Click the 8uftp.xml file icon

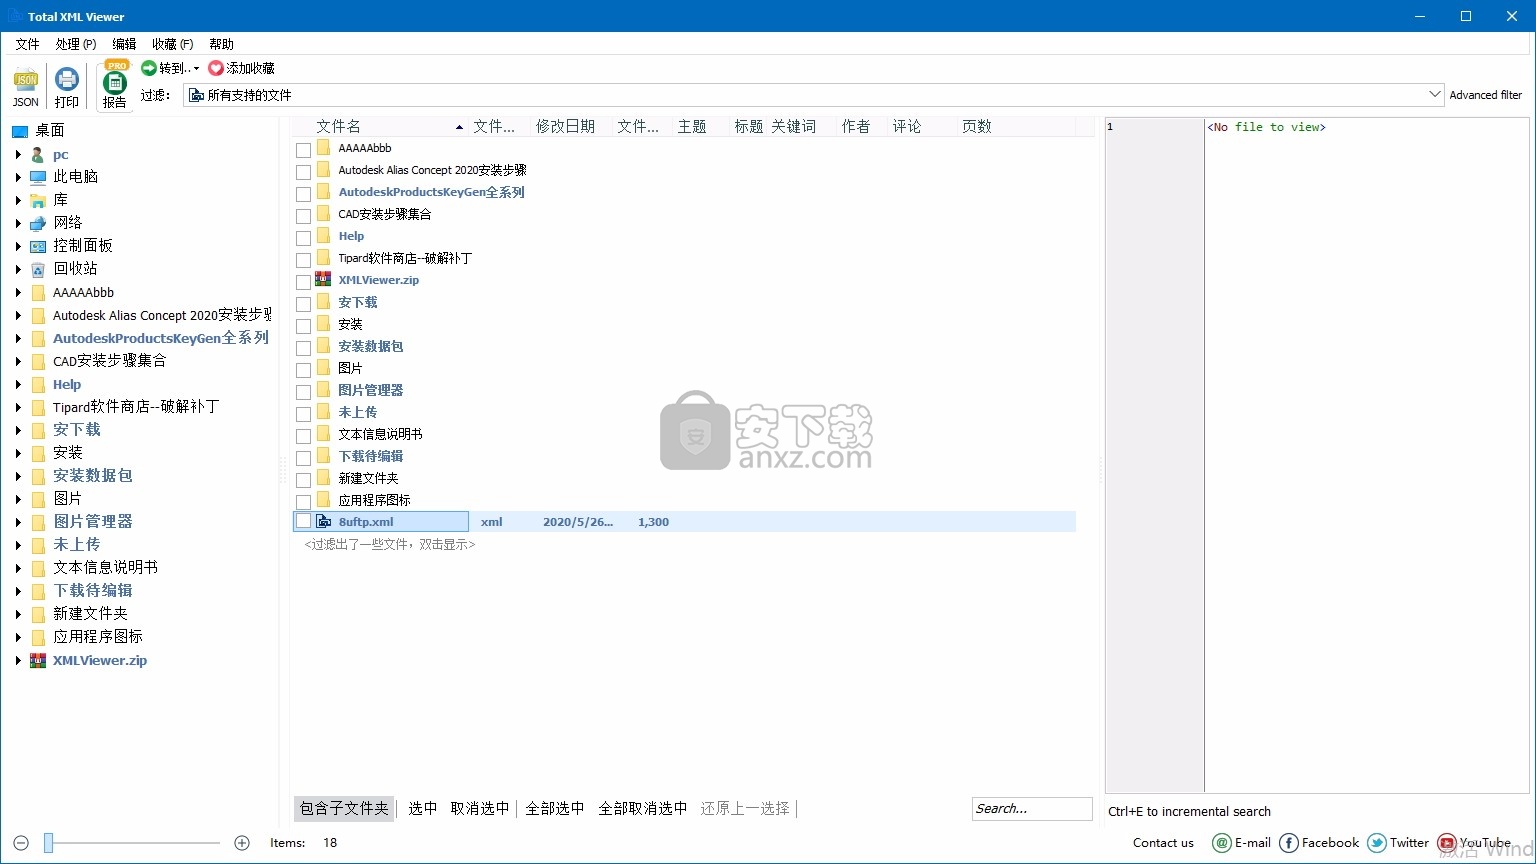coord(323,522)
